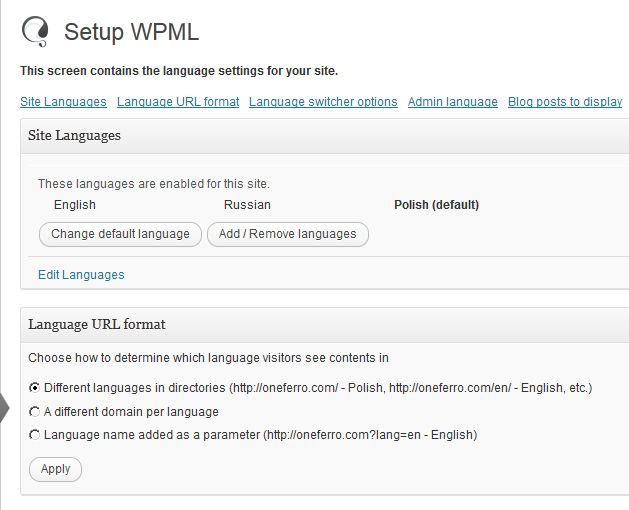
Task: Click the Setup WPML page heading
Action: 131,32
